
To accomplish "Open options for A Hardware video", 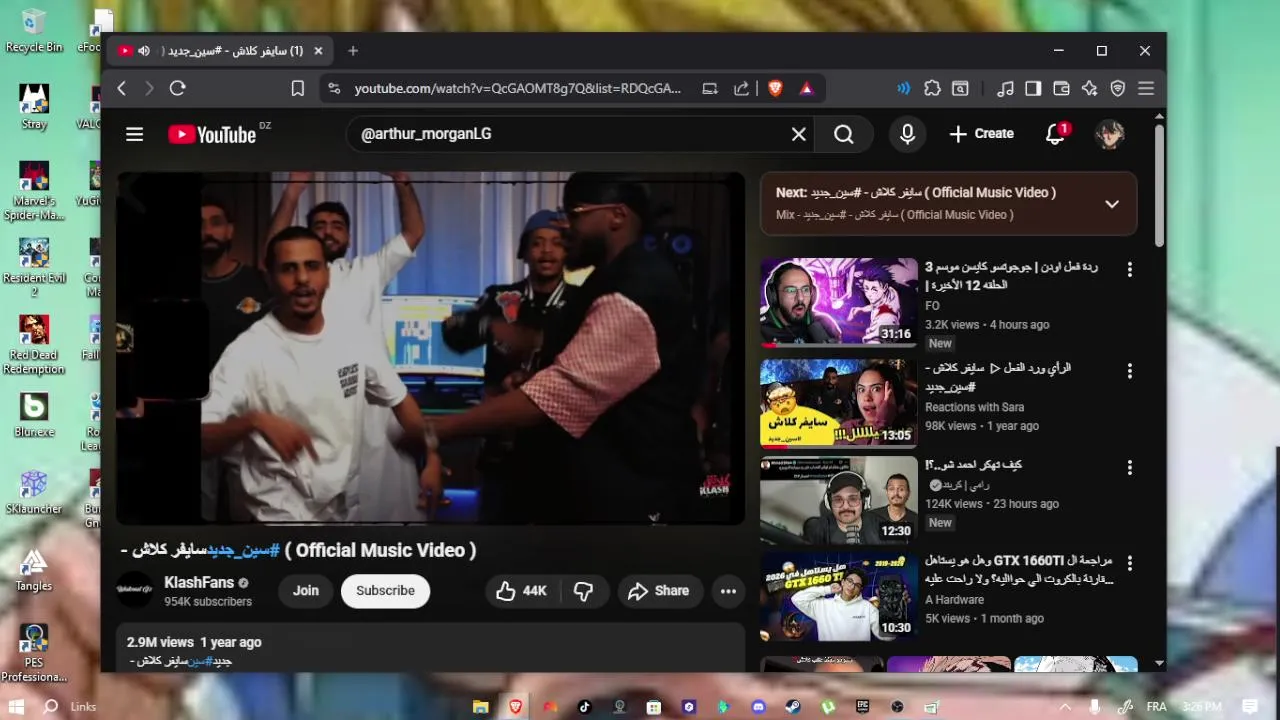I will (1129, 565).
